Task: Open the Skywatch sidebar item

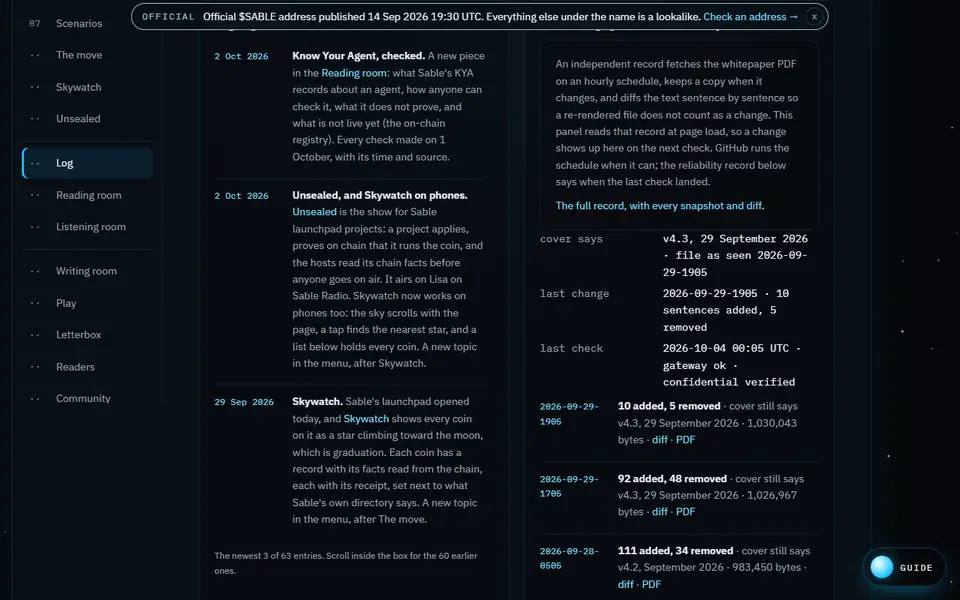Action: 87,87
